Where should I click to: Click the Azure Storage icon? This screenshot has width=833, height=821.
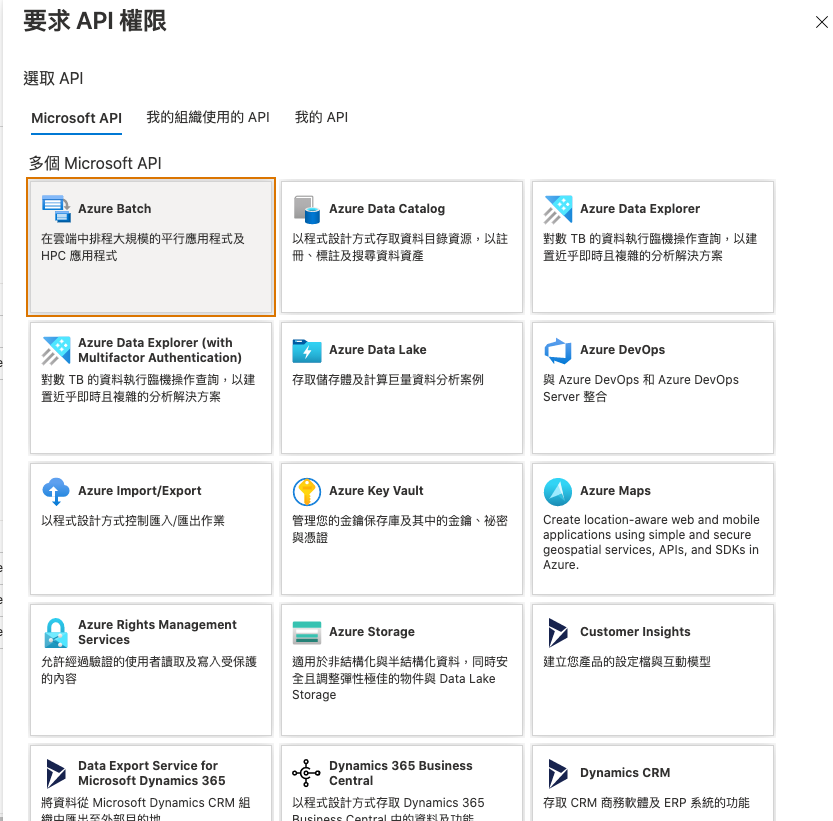pos(307,632)
